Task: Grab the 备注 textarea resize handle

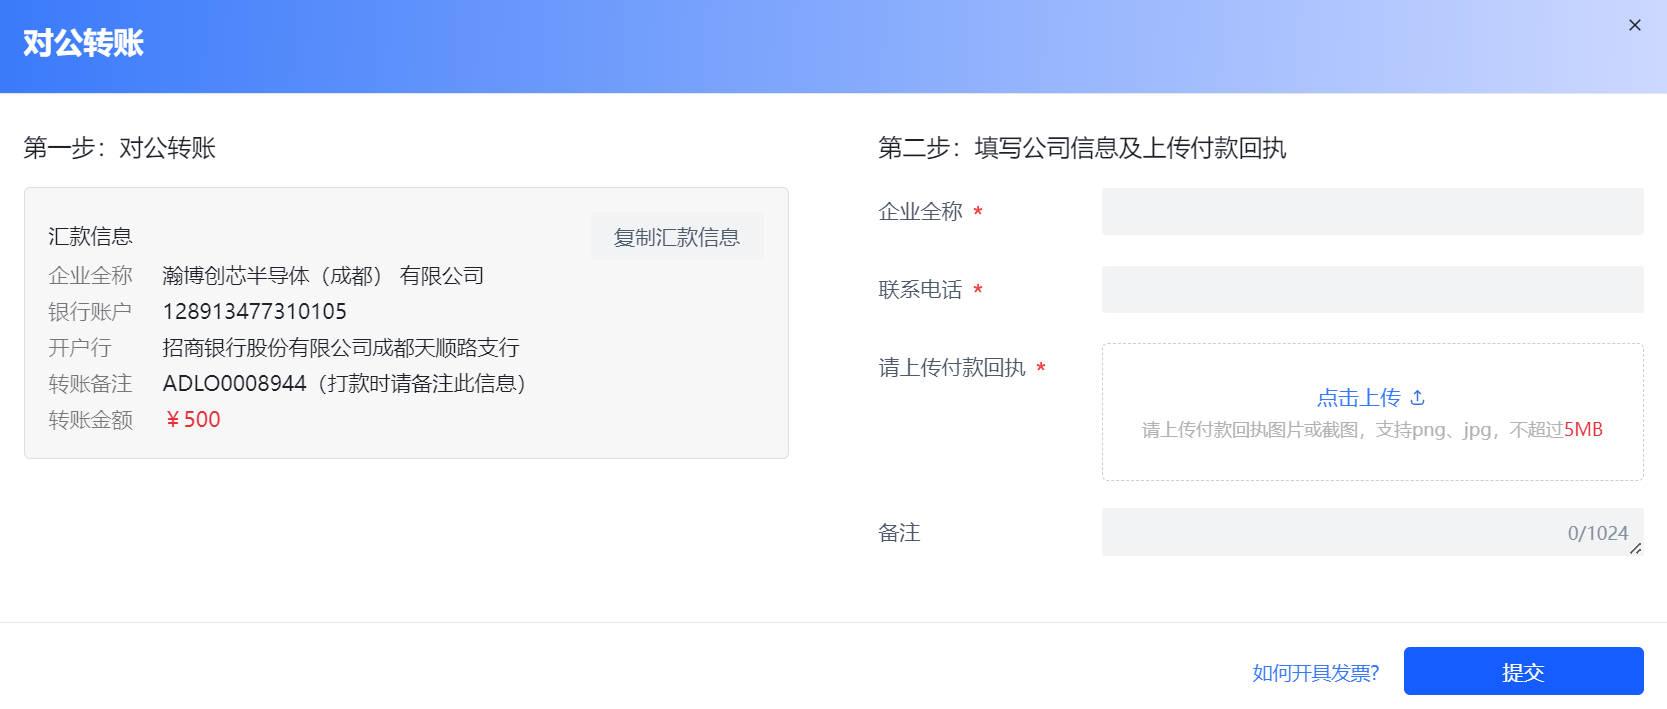Action: 1636,548
